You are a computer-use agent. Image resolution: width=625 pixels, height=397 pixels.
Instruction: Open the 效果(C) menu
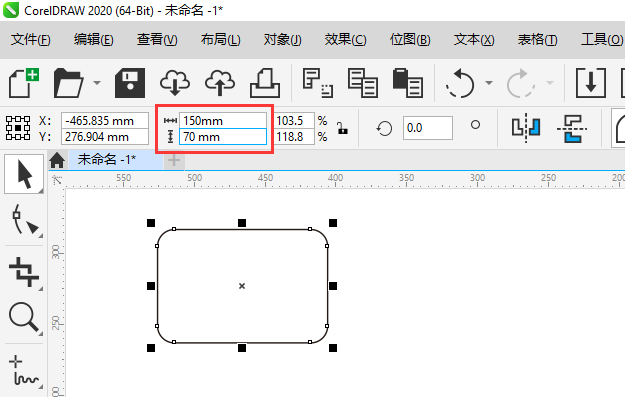click(x=346, y=40)
